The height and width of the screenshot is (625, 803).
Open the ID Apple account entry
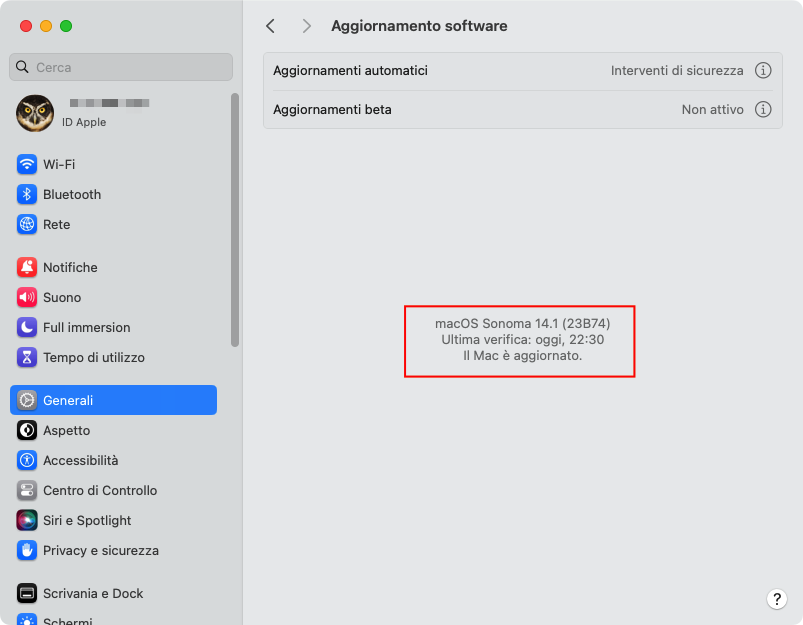coord(114,113)
